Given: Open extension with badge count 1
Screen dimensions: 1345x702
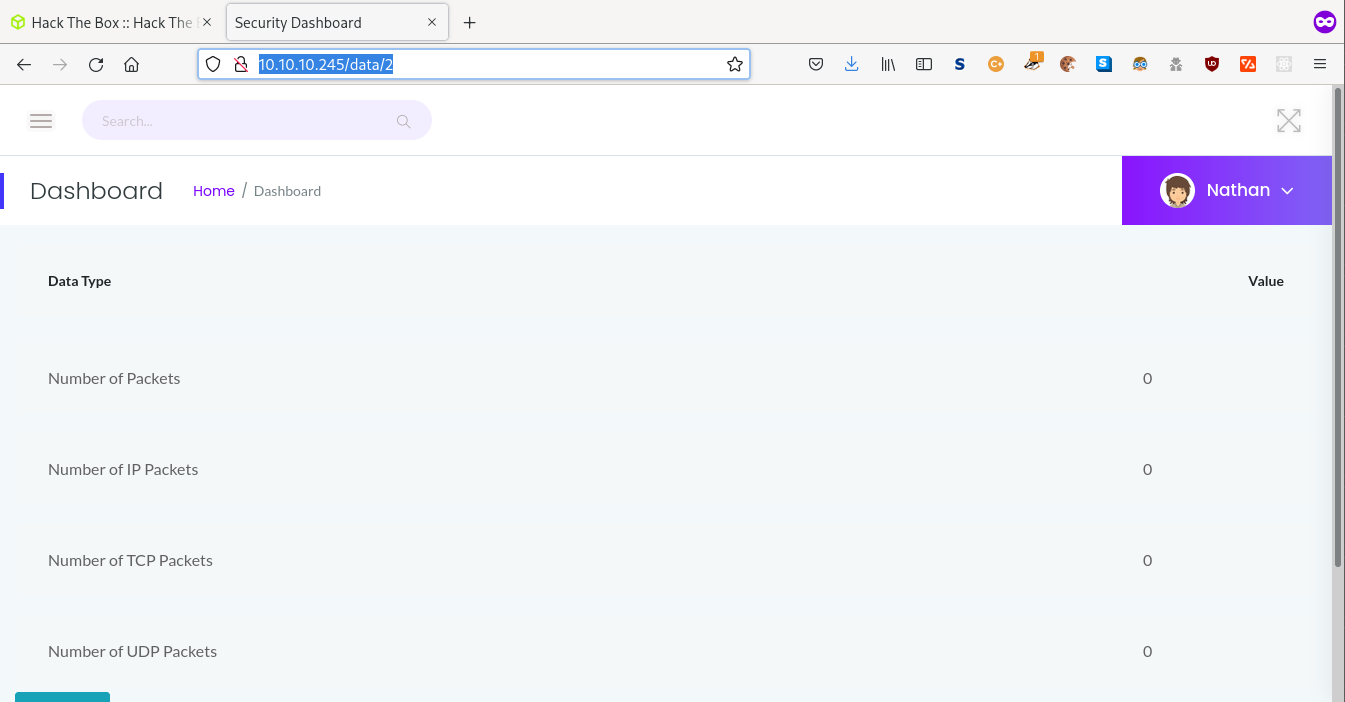Looking at the screenshot, I should pyautogui.click(x=1033, y=62).
